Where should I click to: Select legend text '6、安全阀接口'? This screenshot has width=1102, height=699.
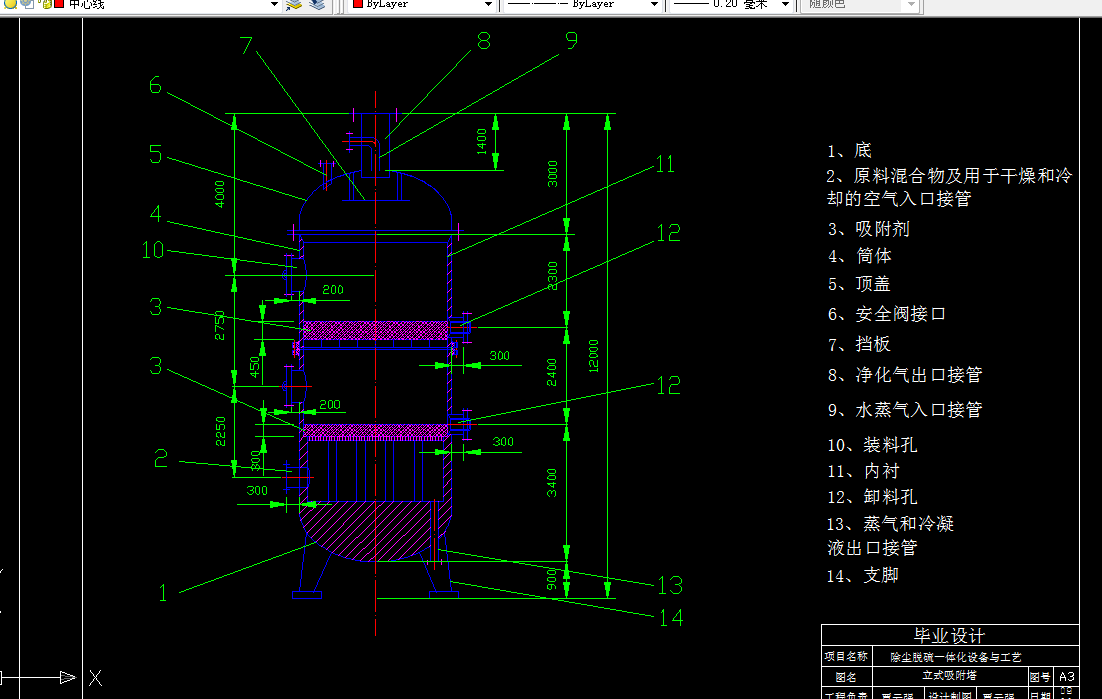pos(887,314)
